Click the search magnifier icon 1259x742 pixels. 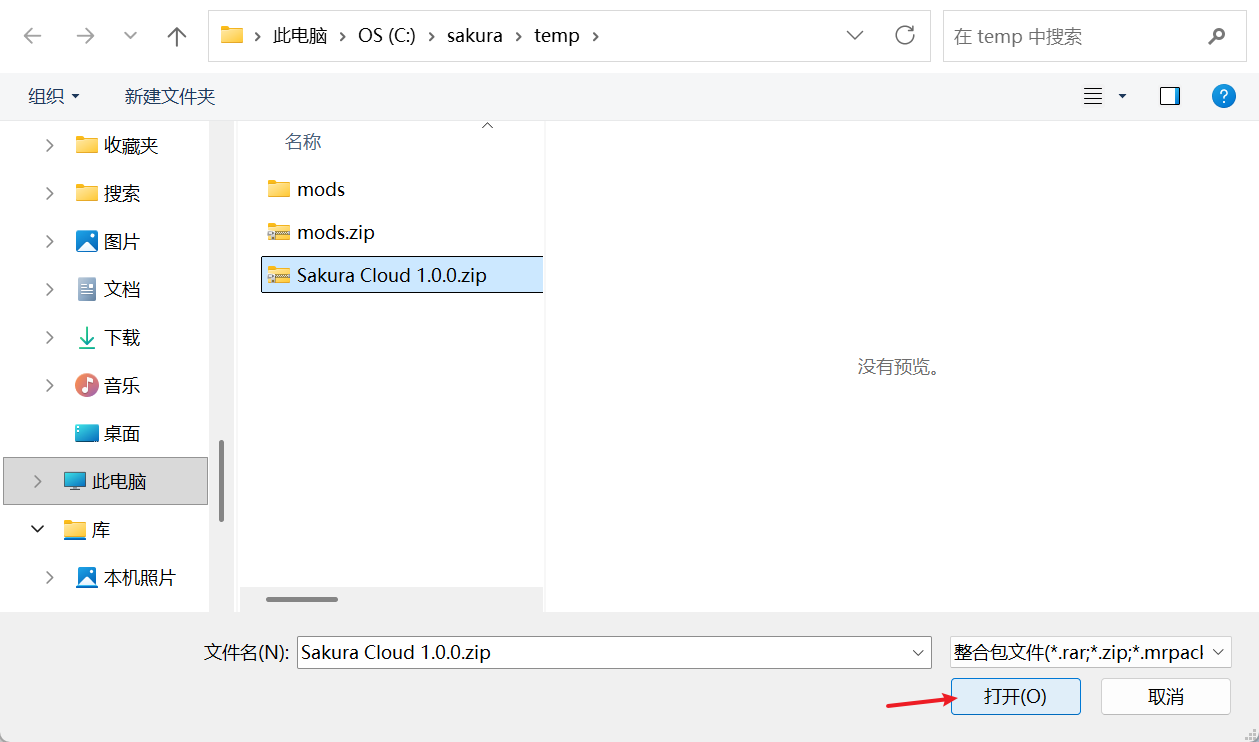pyautogui.click(x=1216, y=36)
